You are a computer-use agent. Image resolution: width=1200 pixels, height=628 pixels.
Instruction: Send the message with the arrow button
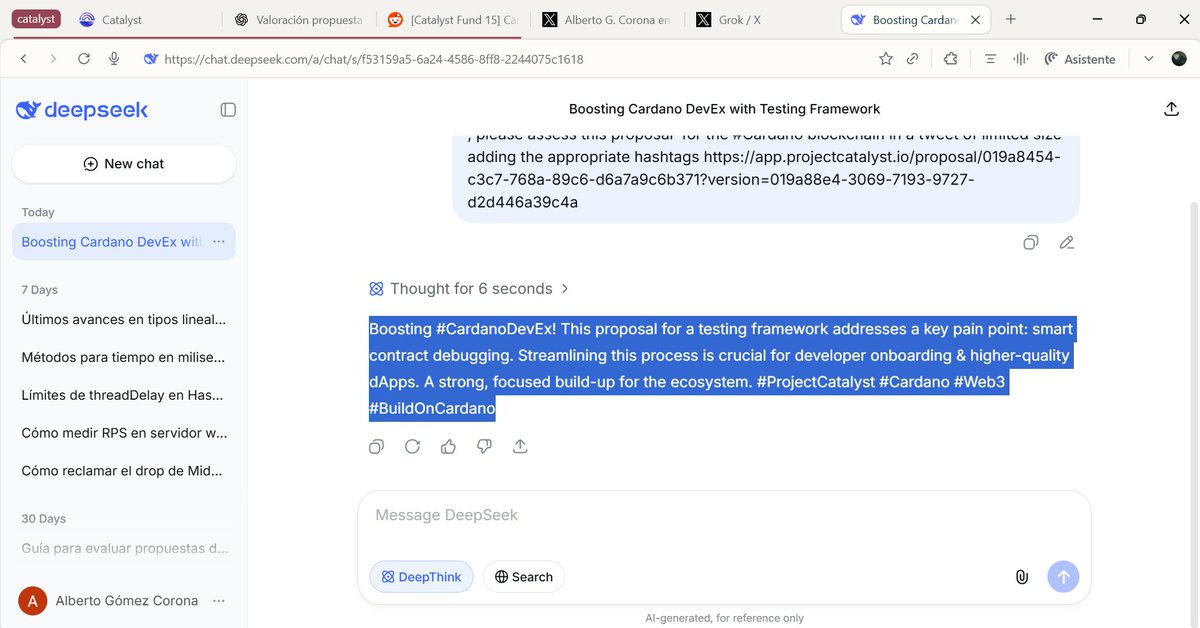pos(1063,576)
